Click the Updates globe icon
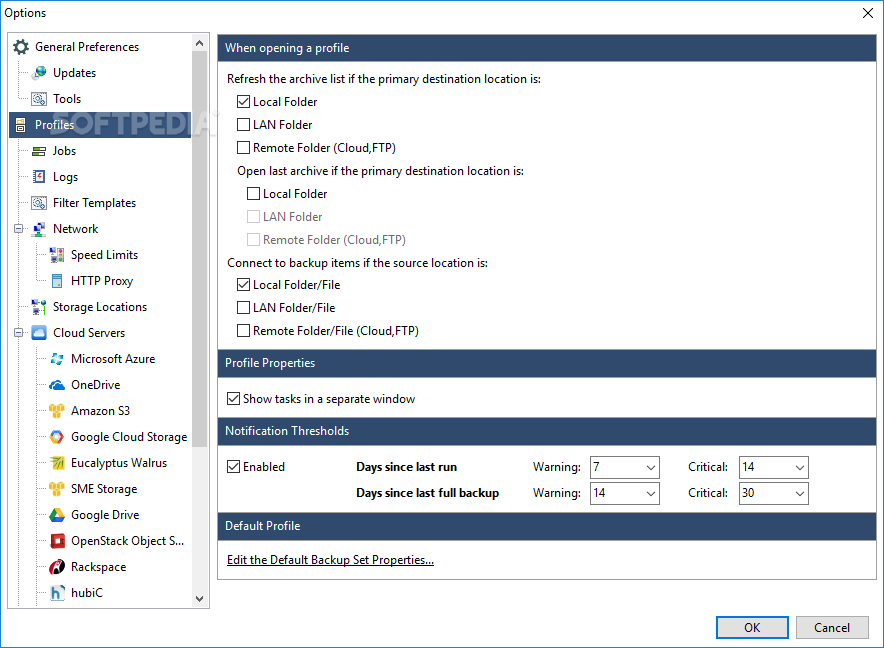 [39, 73]
